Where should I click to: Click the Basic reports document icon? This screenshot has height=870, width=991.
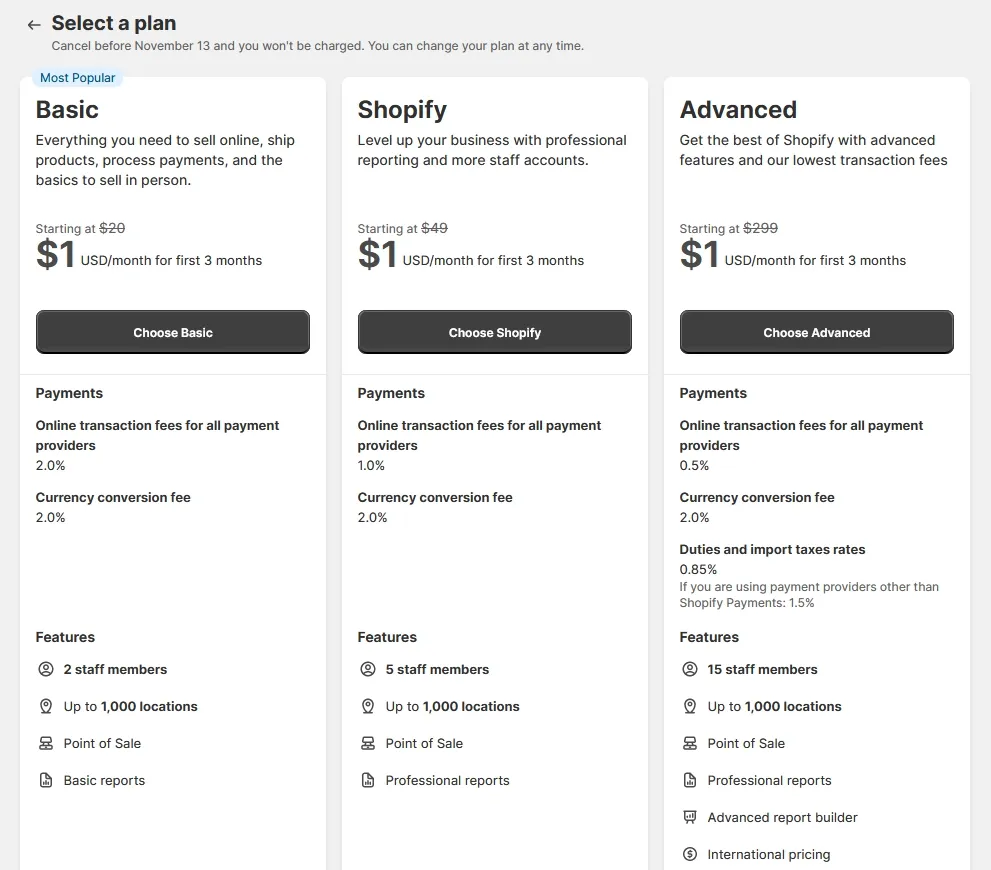pos(46,780)
